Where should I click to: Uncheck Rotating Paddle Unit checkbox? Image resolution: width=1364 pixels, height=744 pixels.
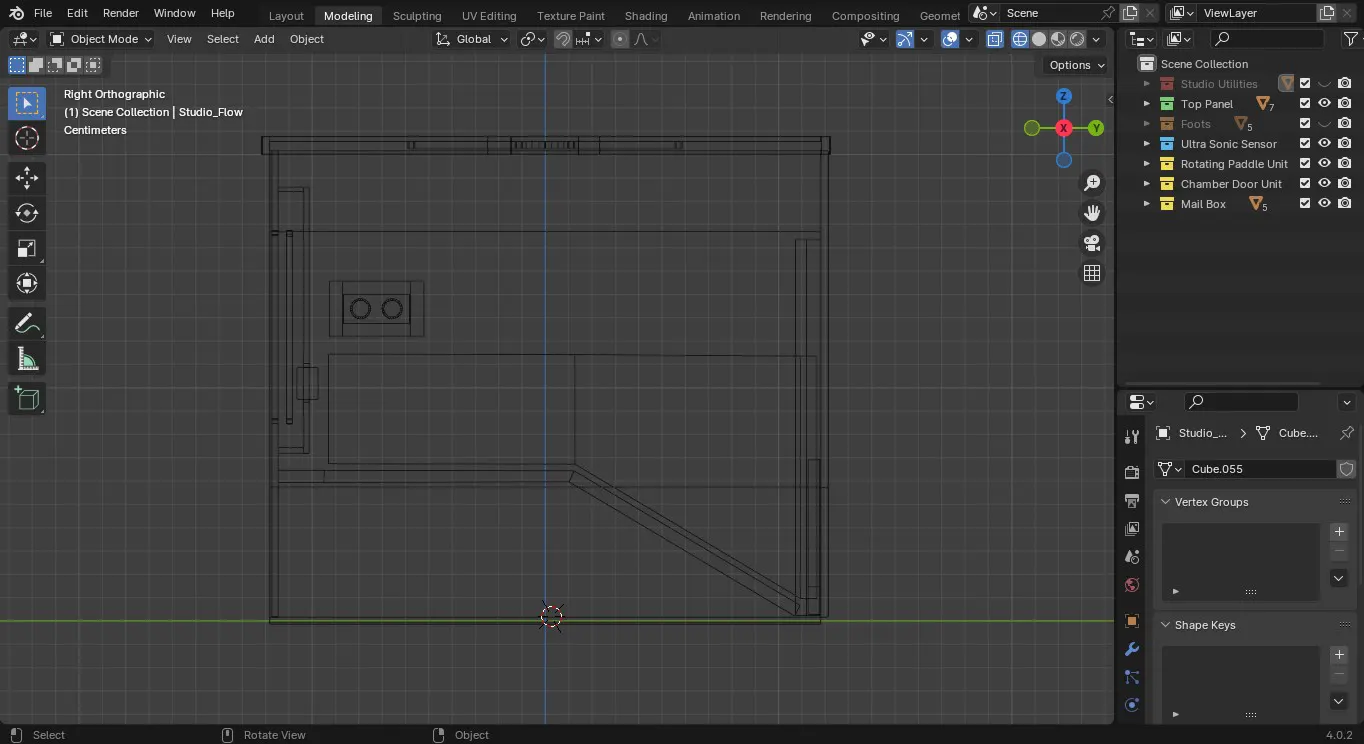click(1305, 163)
